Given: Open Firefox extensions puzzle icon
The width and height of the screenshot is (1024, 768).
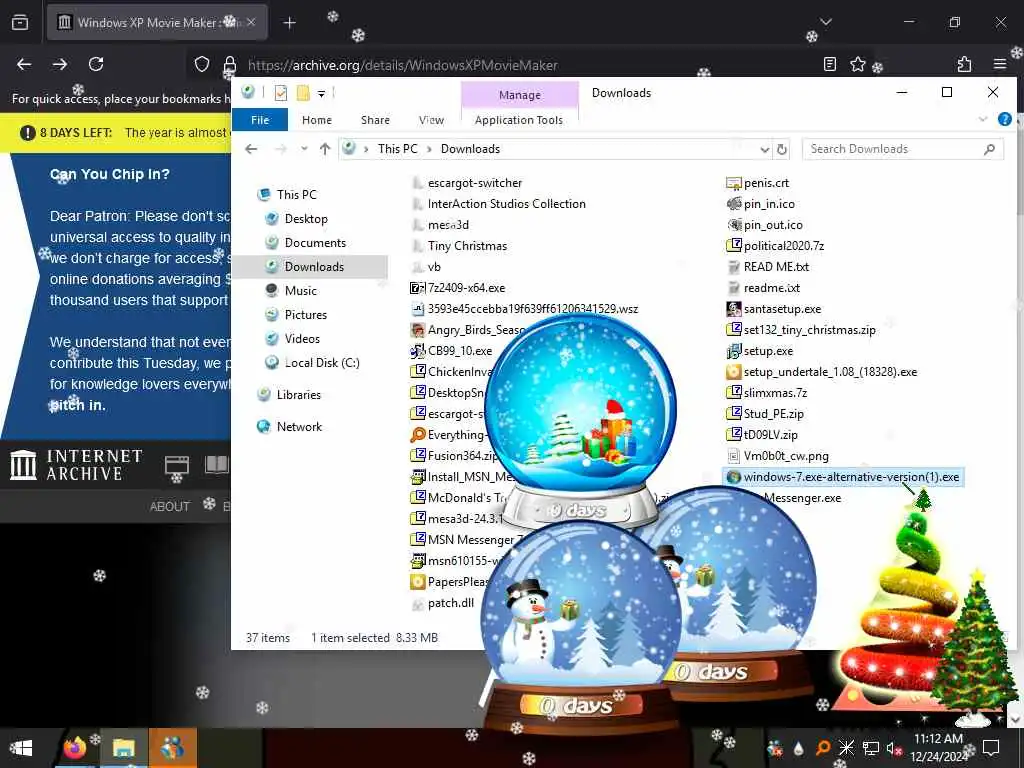Looking at the screenshot, I should click(964, 64).
